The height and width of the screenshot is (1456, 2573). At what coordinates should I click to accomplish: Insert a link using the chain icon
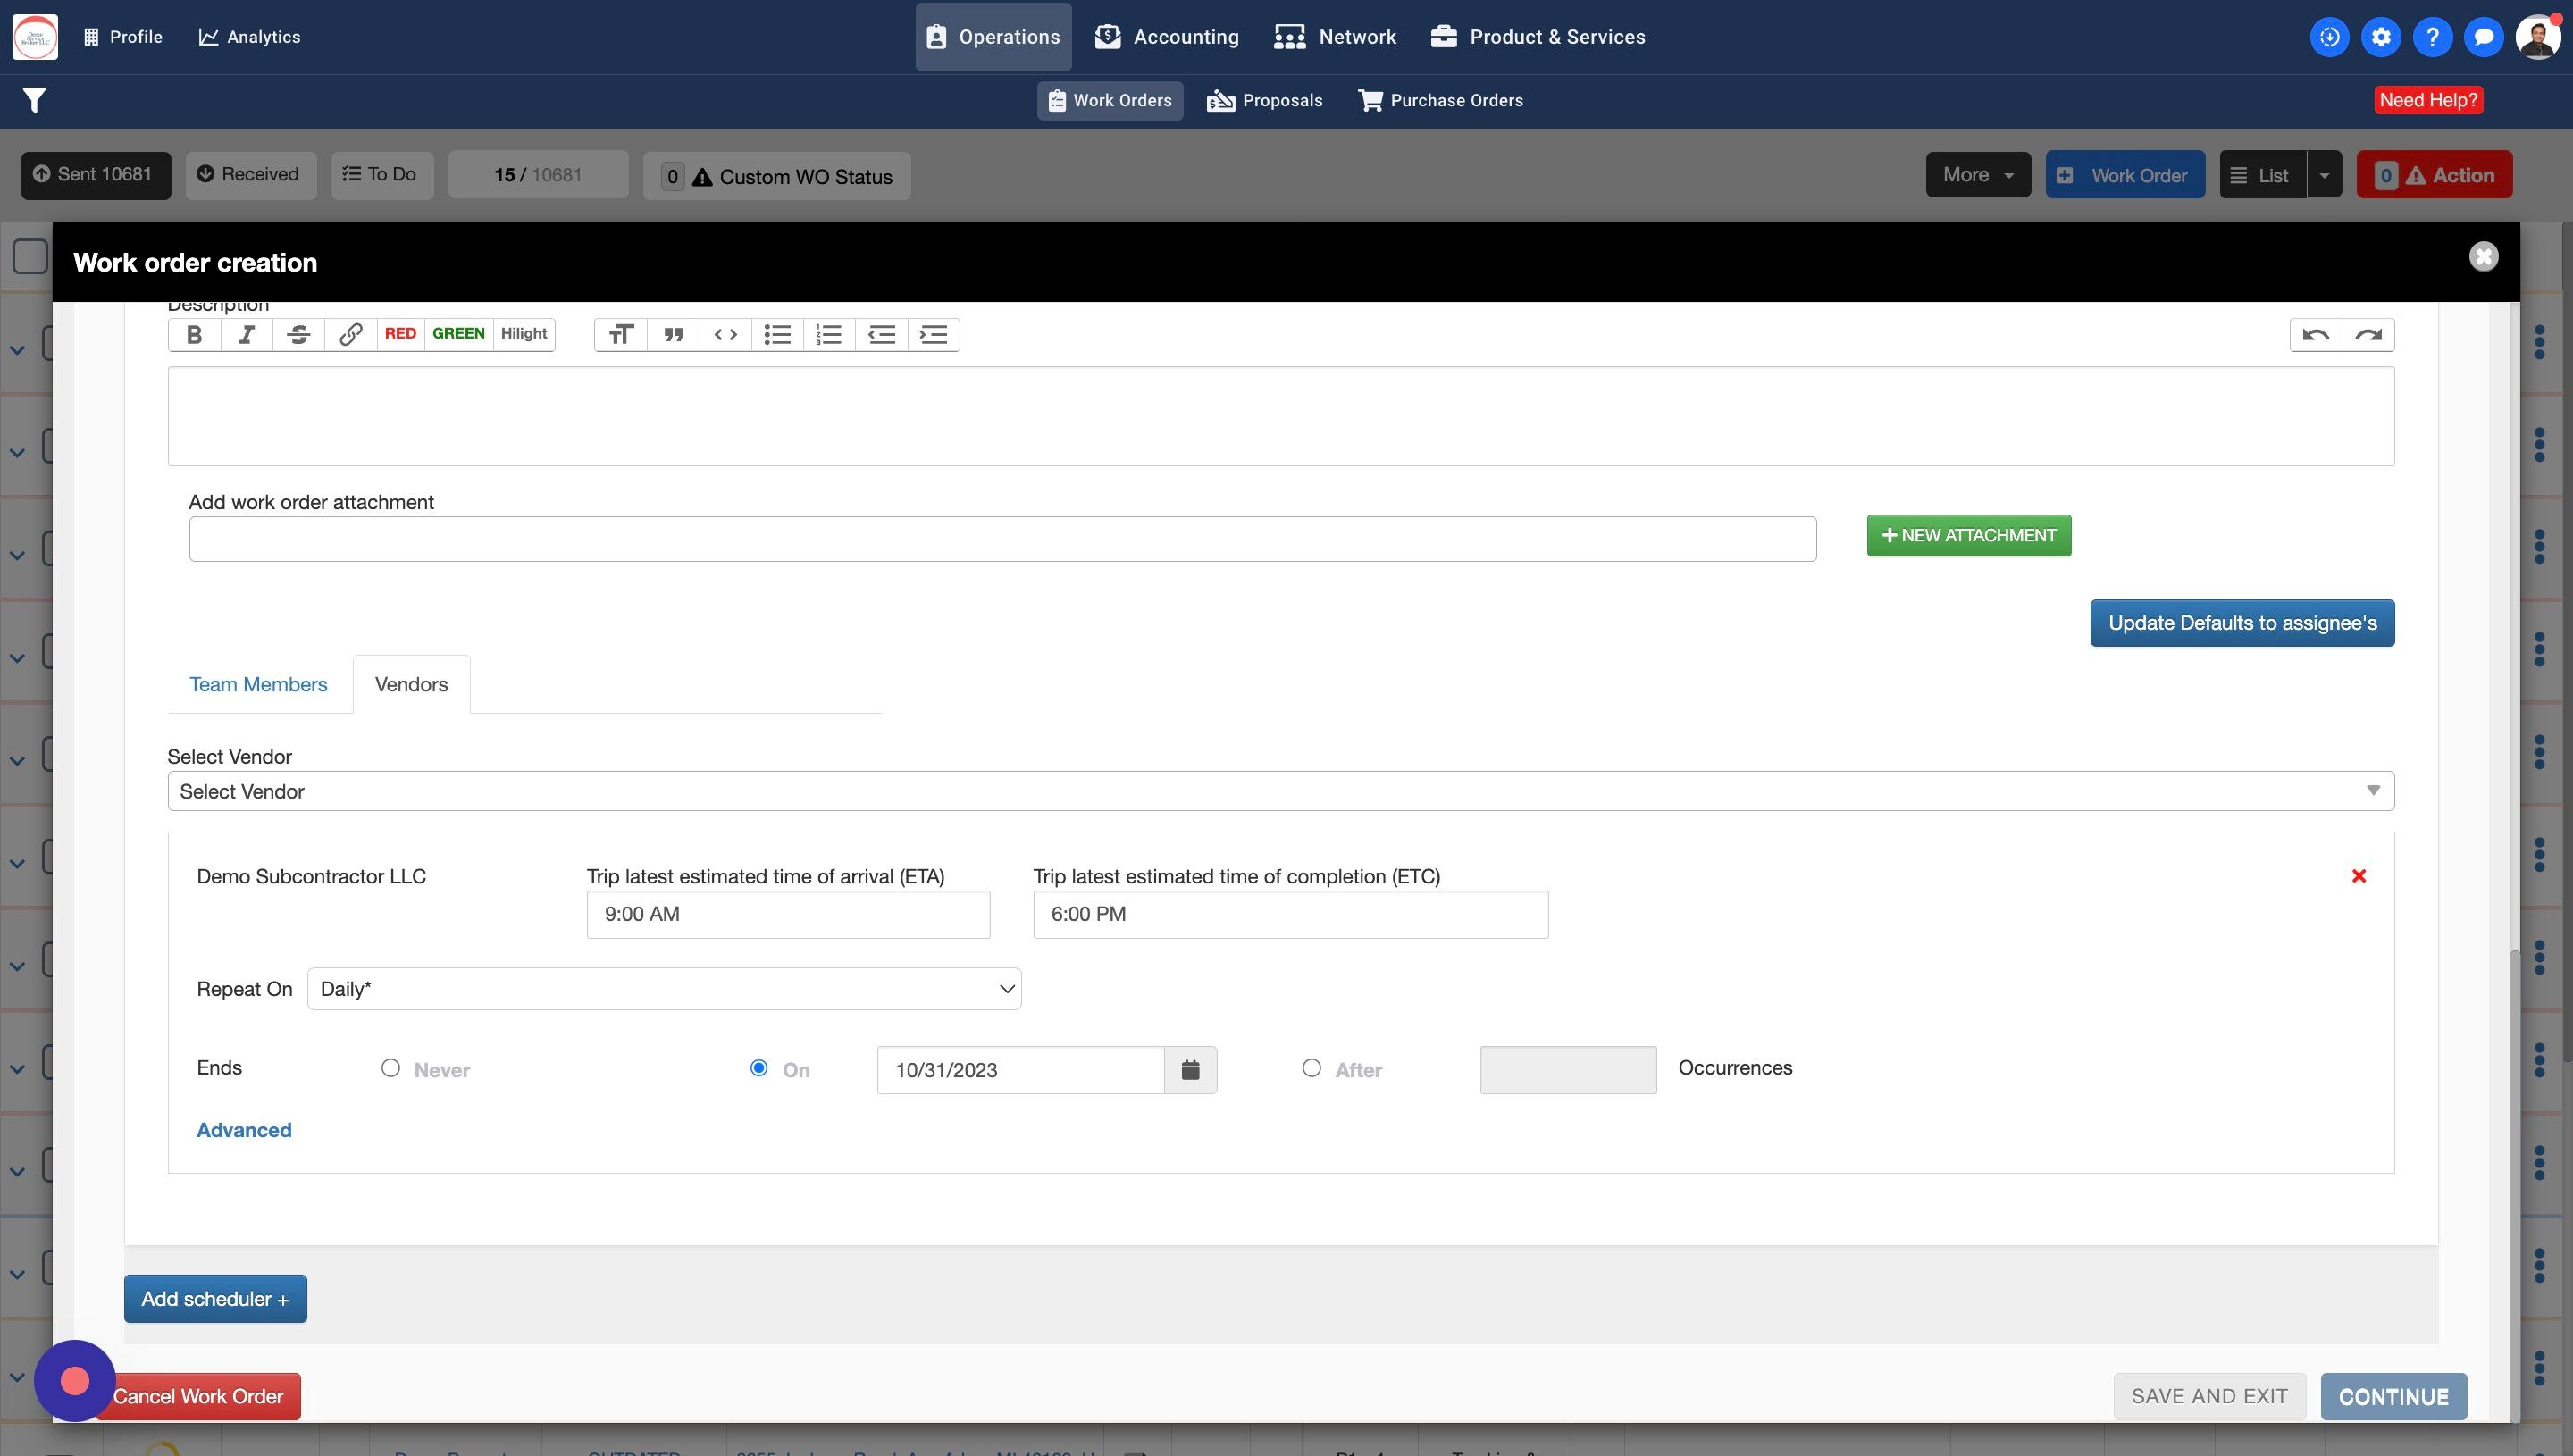point(350,334)
